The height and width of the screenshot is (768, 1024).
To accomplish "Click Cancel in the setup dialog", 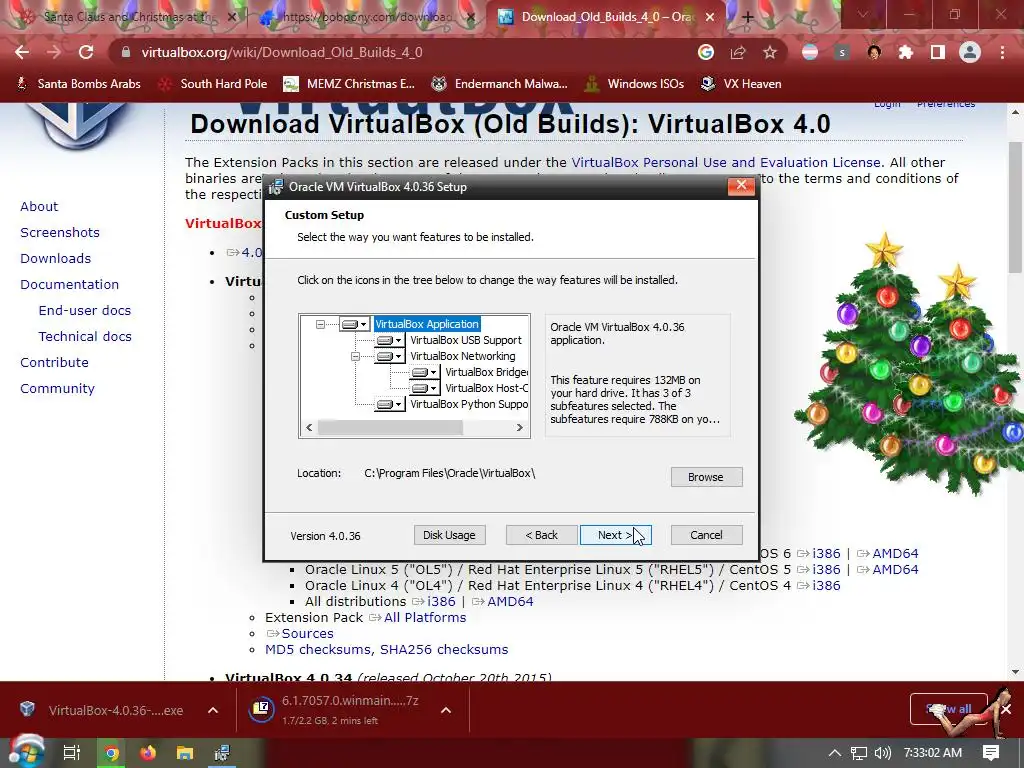I will pos(706,535).
